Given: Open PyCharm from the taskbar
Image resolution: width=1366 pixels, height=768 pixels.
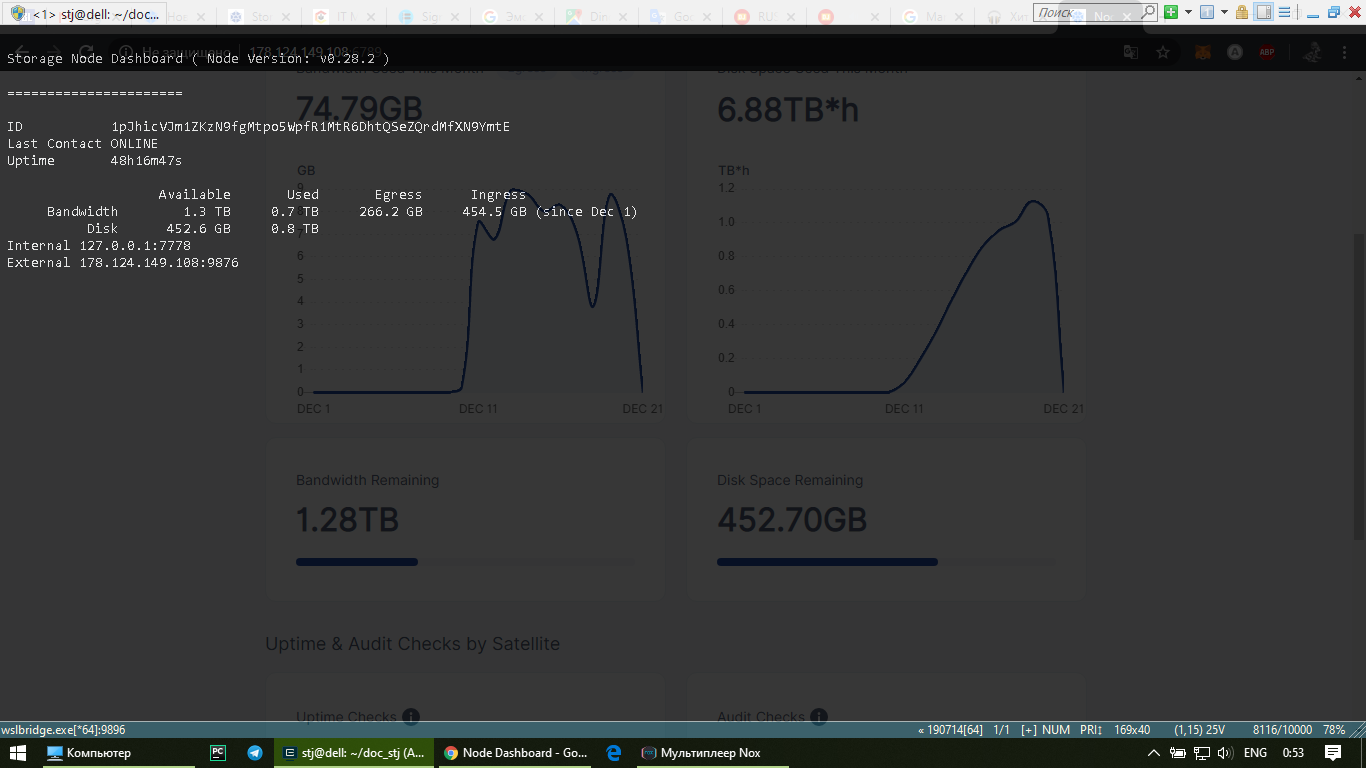Looking at the screenshot, I should pyautogui.click(x=217, y=753).
